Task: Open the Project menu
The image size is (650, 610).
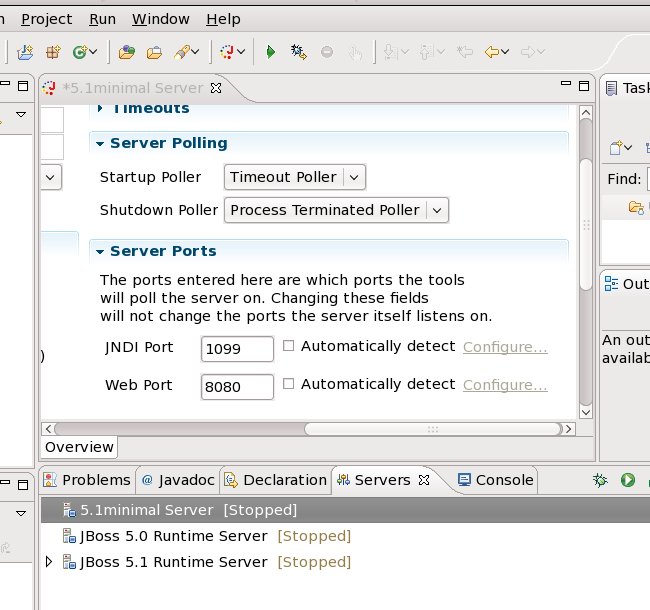Action: tap(46, 19)
